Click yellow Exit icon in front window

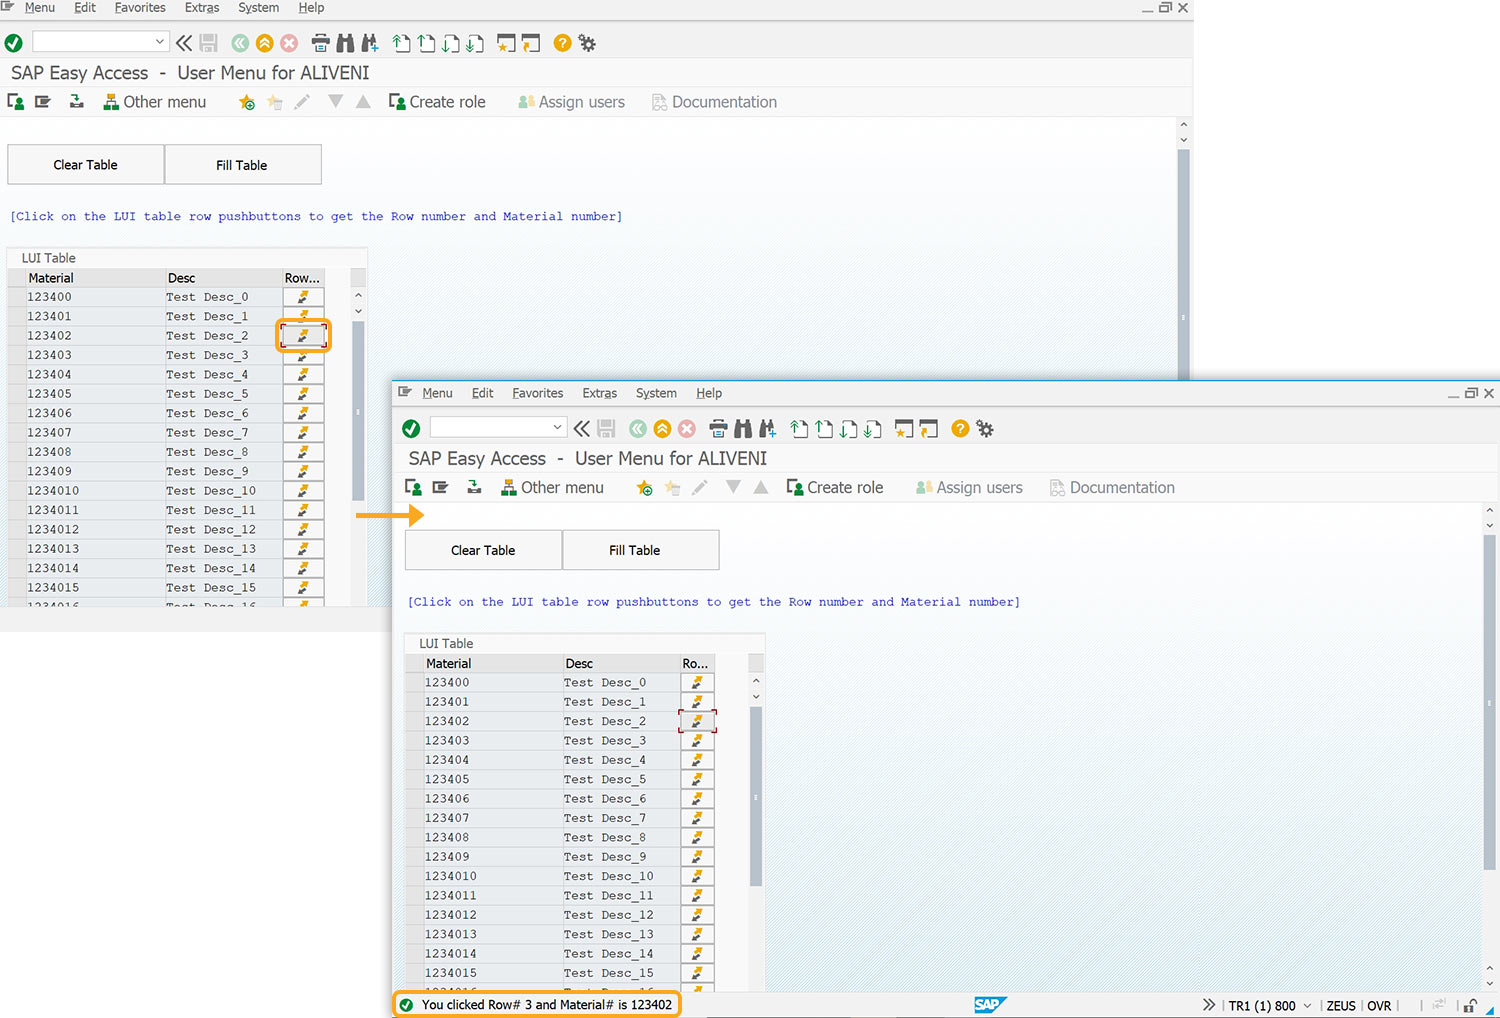[x=662, y=429]
